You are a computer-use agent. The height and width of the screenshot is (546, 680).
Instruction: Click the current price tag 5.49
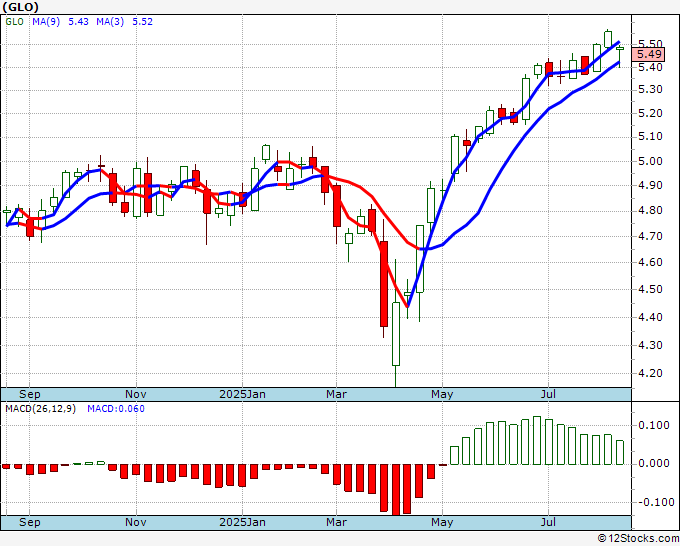[x=649, y=54]
